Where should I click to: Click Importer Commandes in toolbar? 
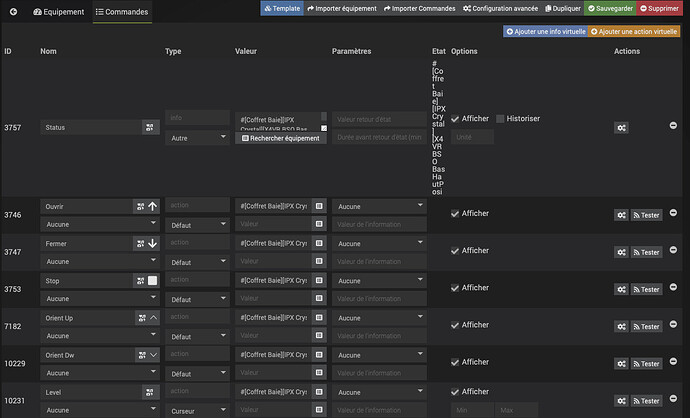coord(420,8)
